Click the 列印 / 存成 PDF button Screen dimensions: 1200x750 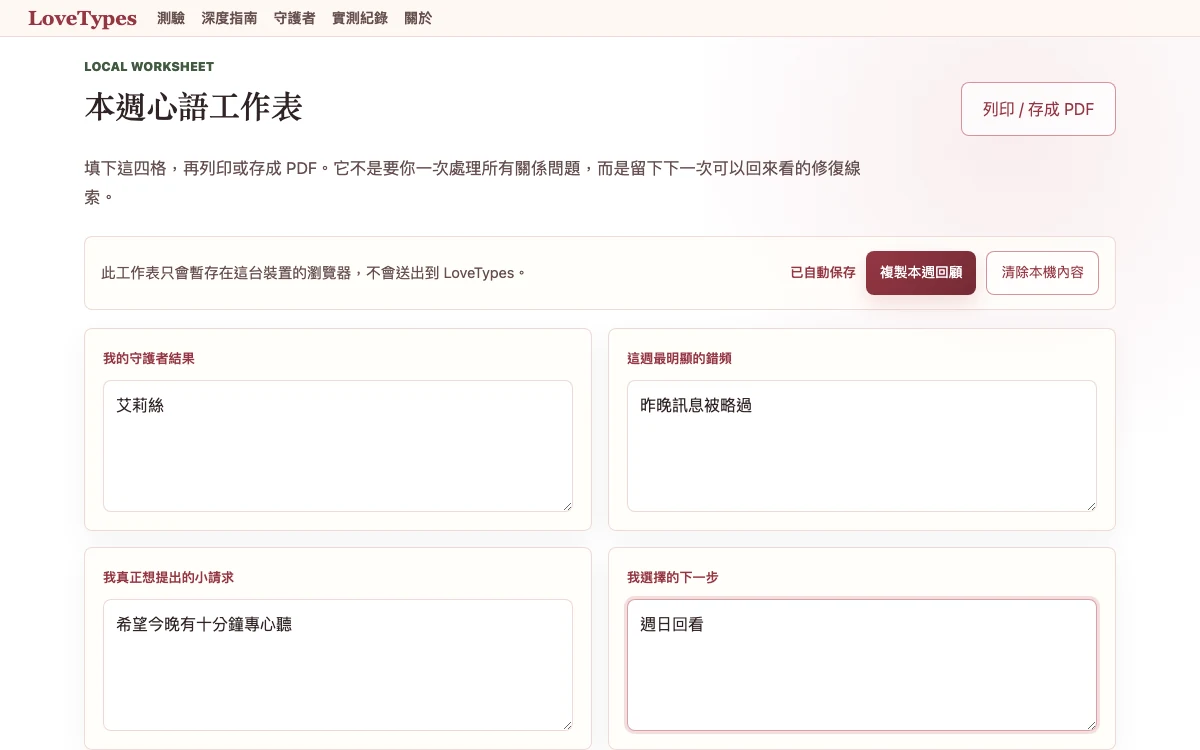(x=1038, y=109)
